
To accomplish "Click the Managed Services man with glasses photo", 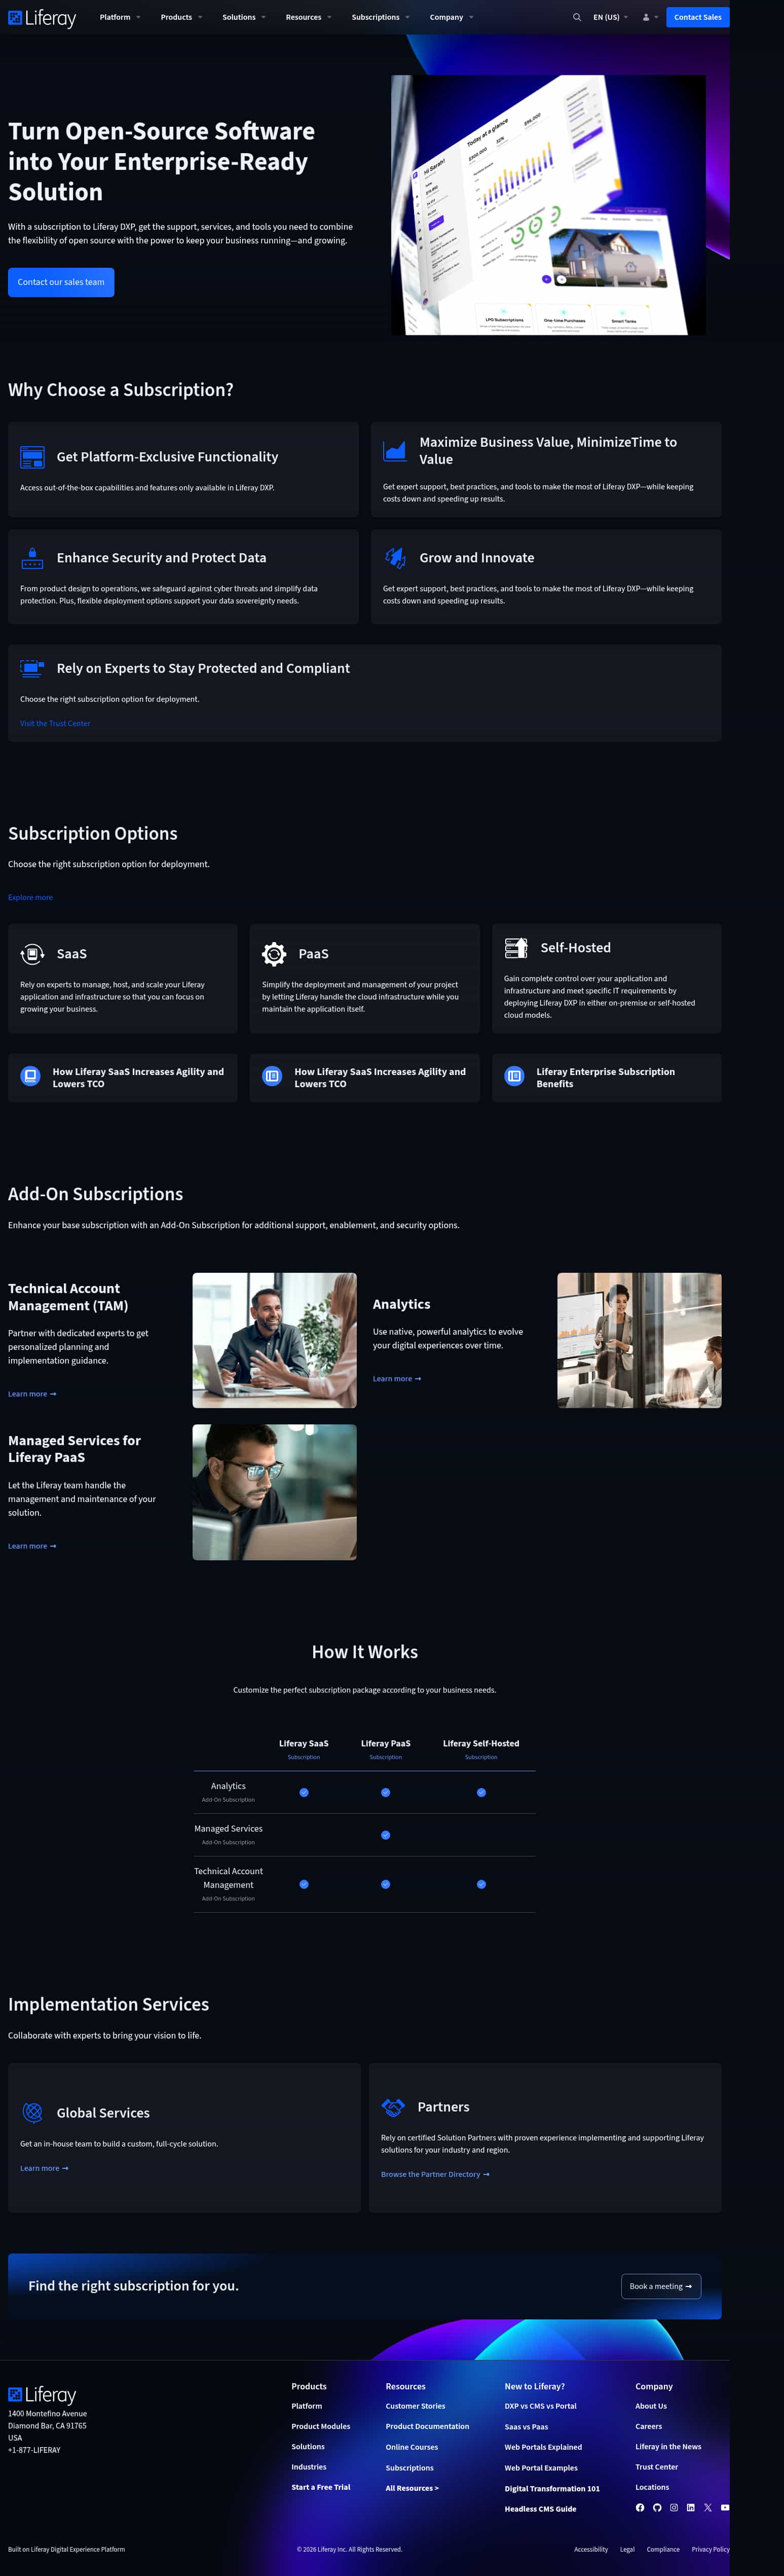I will click(274, 1492).
